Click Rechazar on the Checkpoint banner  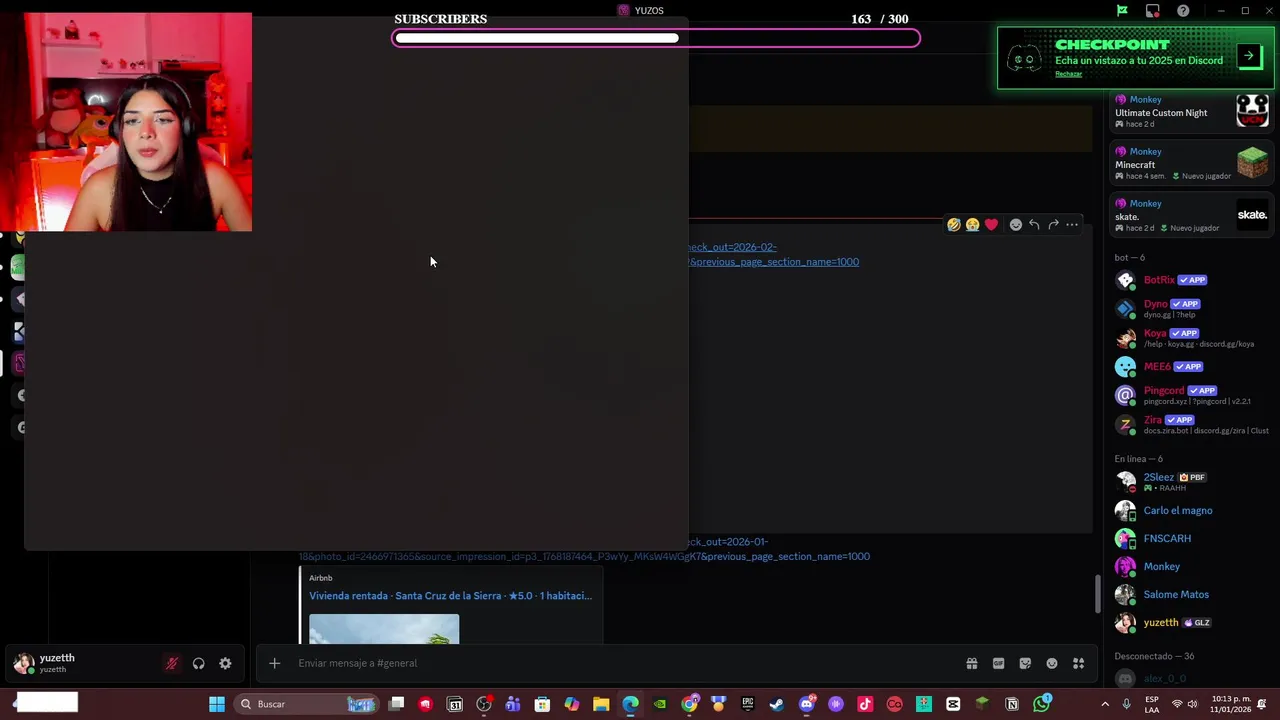(x=1068, y=74)
